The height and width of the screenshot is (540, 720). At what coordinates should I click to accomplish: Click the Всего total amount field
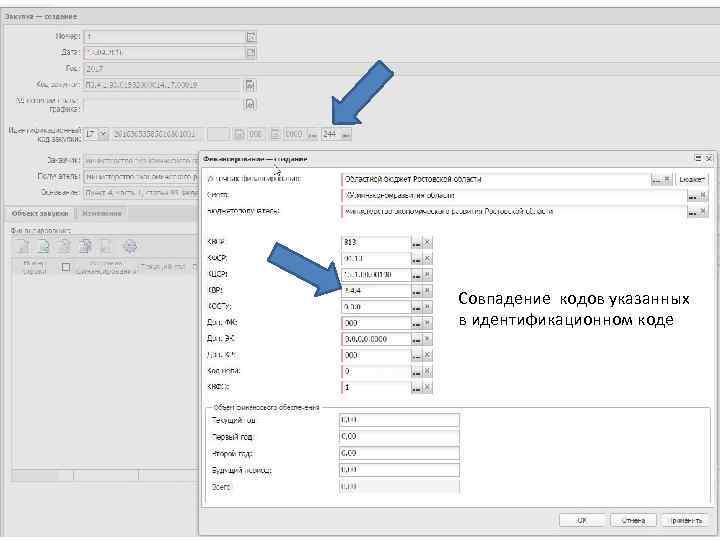(x=399, y=486)
